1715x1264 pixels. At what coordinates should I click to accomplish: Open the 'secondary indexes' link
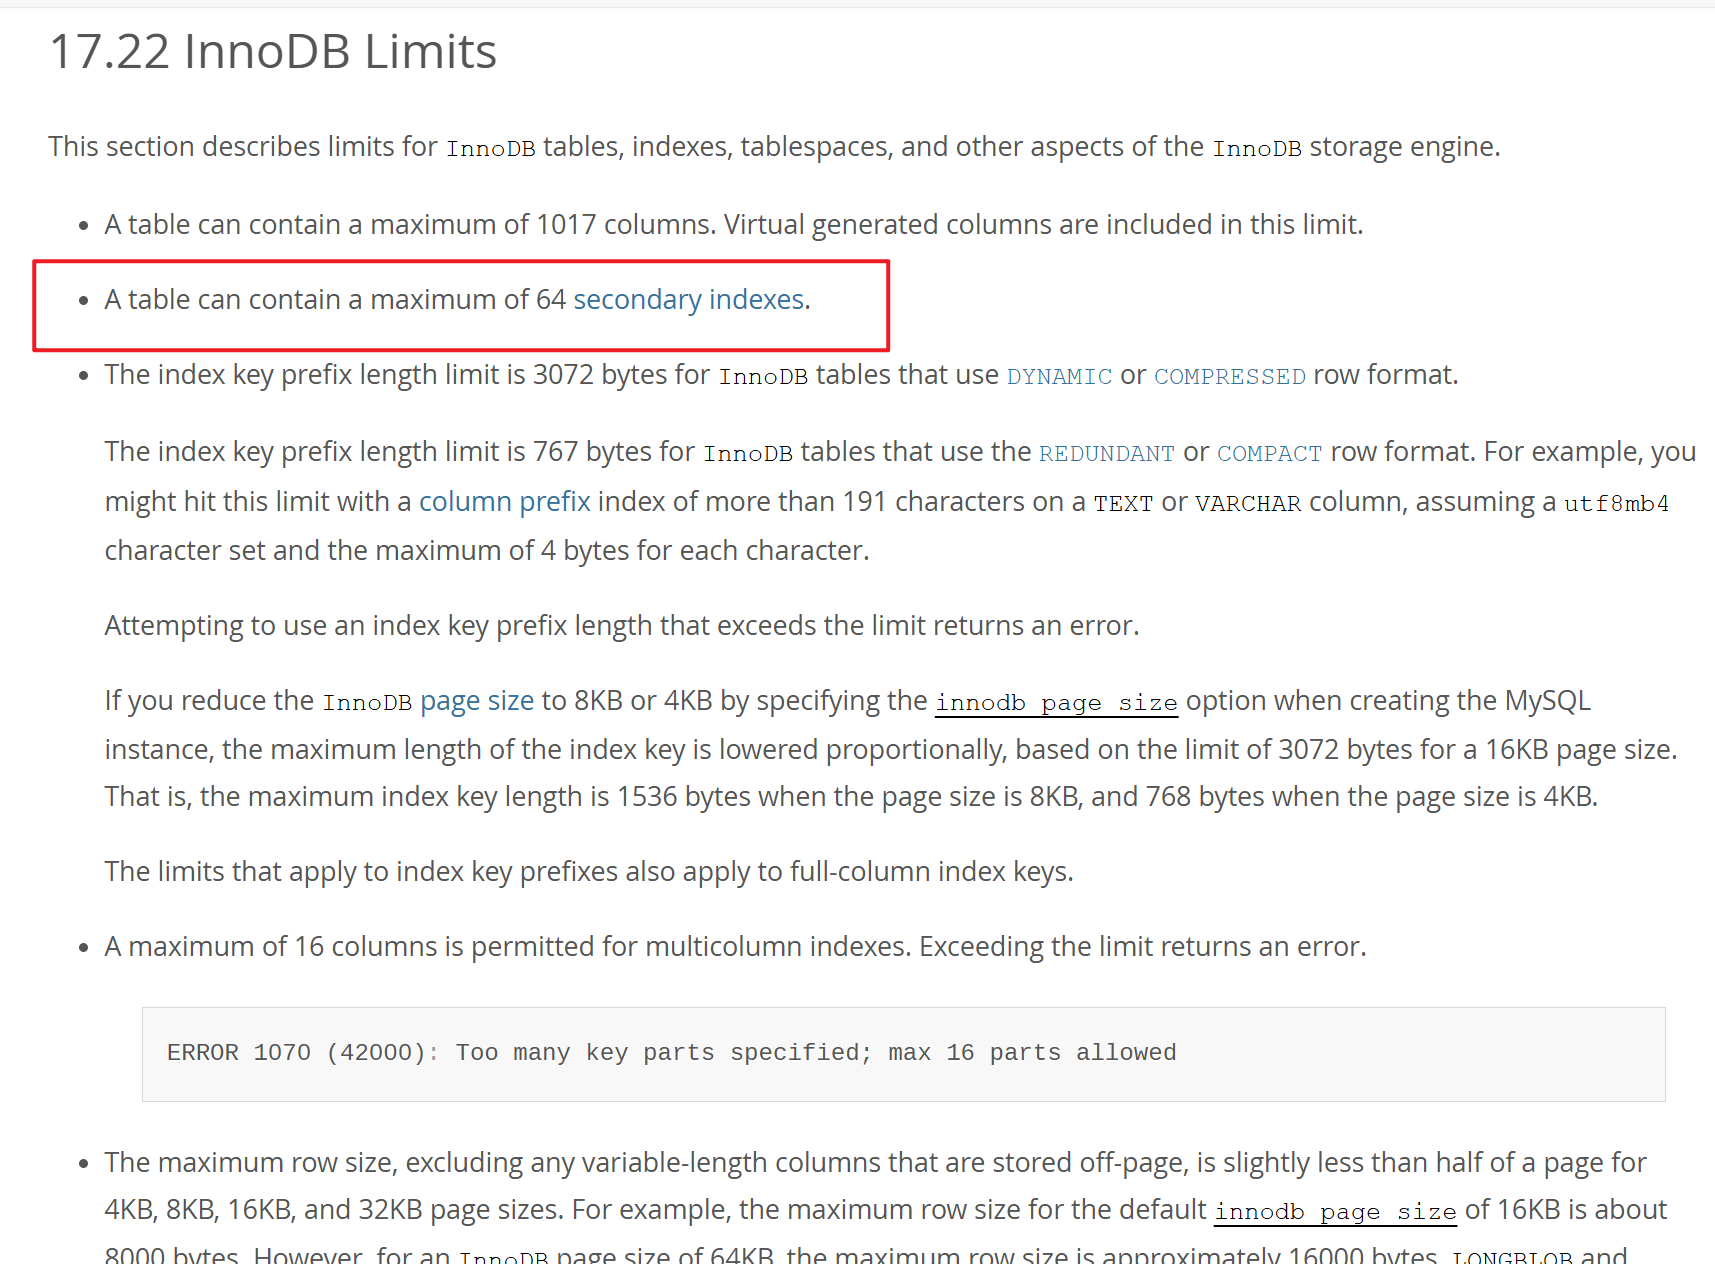(x=689, y=300)
